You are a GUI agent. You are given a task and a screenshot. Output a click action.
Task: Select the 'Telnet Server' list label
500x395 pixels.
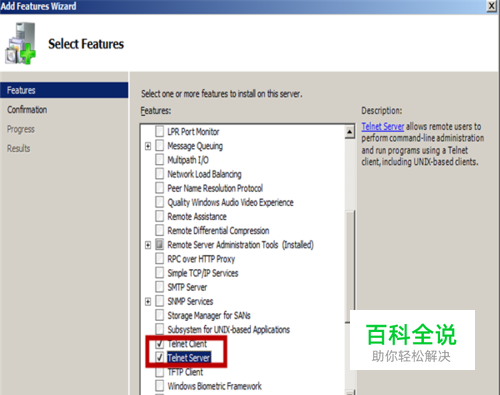(x=189, y=358)
